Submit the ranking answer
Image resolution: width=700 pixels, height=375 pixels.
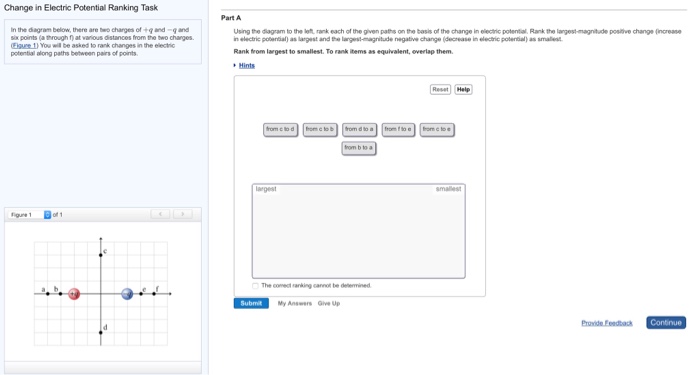coord(251,303)
